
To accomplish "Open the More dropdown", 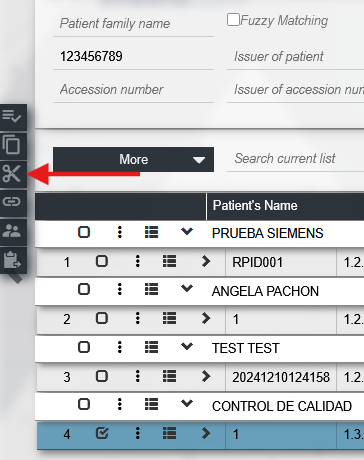I will click(133, 159).
